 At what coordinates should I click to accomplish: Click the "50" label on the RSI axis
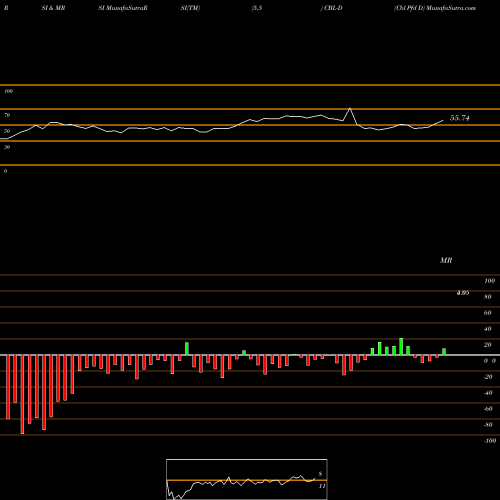pyautogui.click(x=7, y=131)
